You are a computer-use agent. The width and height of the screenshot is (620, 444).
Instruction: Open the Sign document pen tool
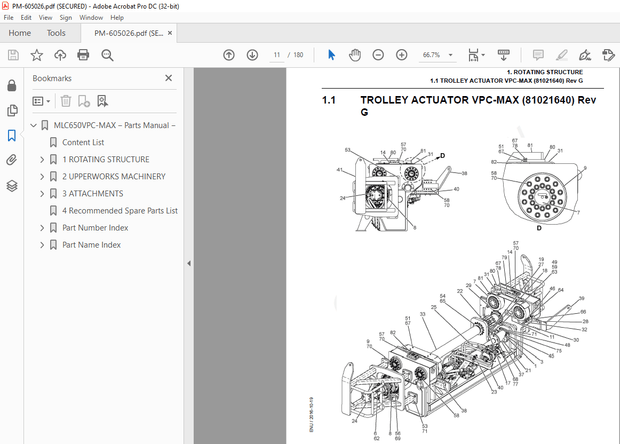point(585,55)
